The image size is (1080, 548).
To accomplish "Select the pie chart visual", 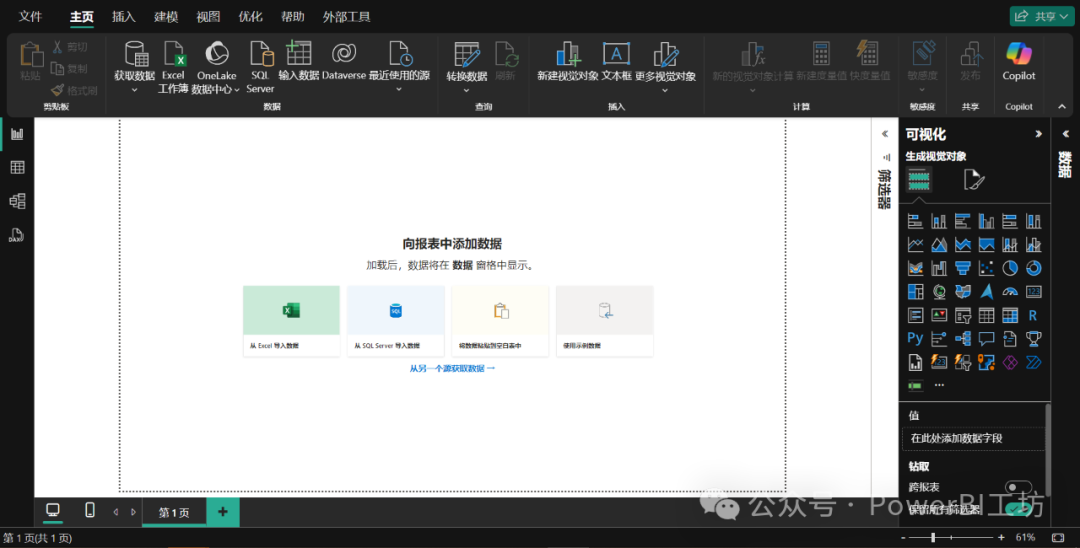I will tap(1010, 268).
